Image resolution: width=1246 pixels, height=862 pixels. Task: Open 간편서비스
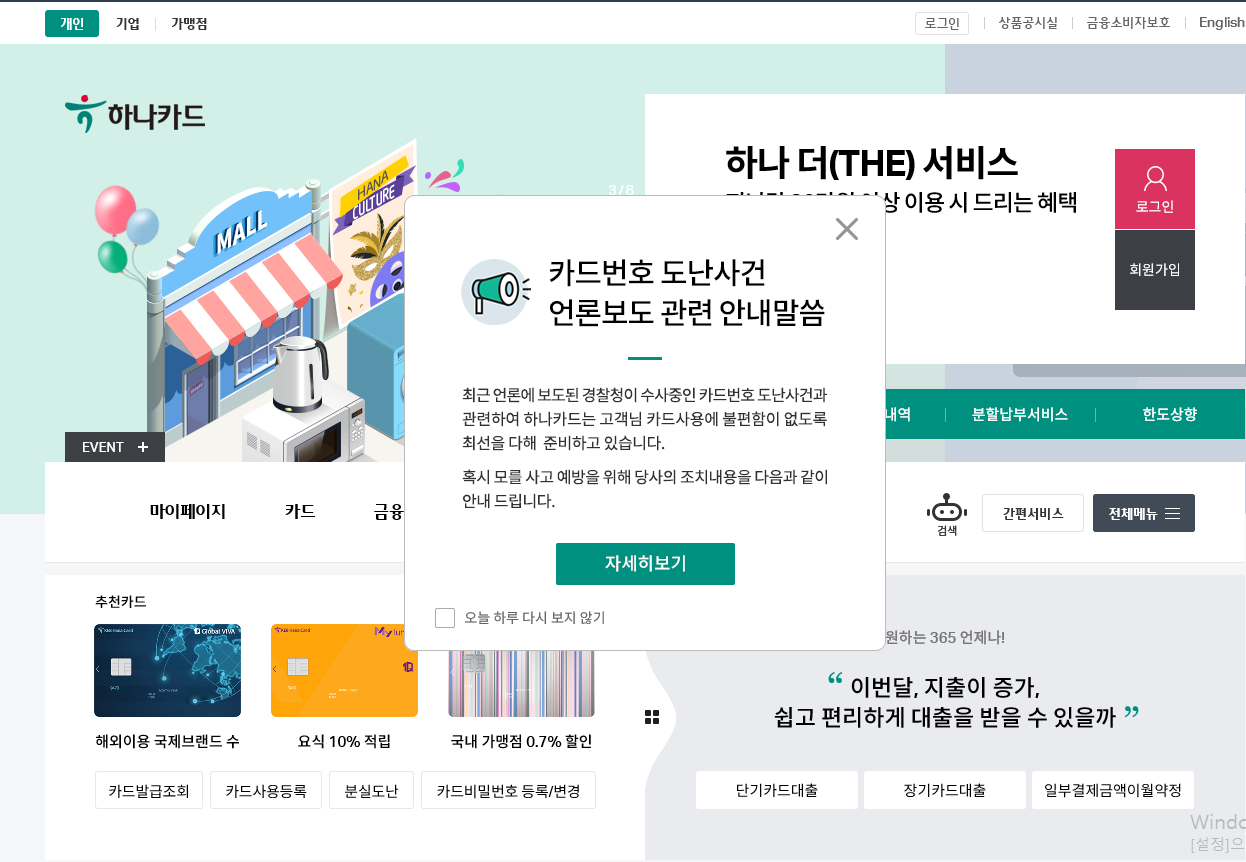tap(1033, 513)
